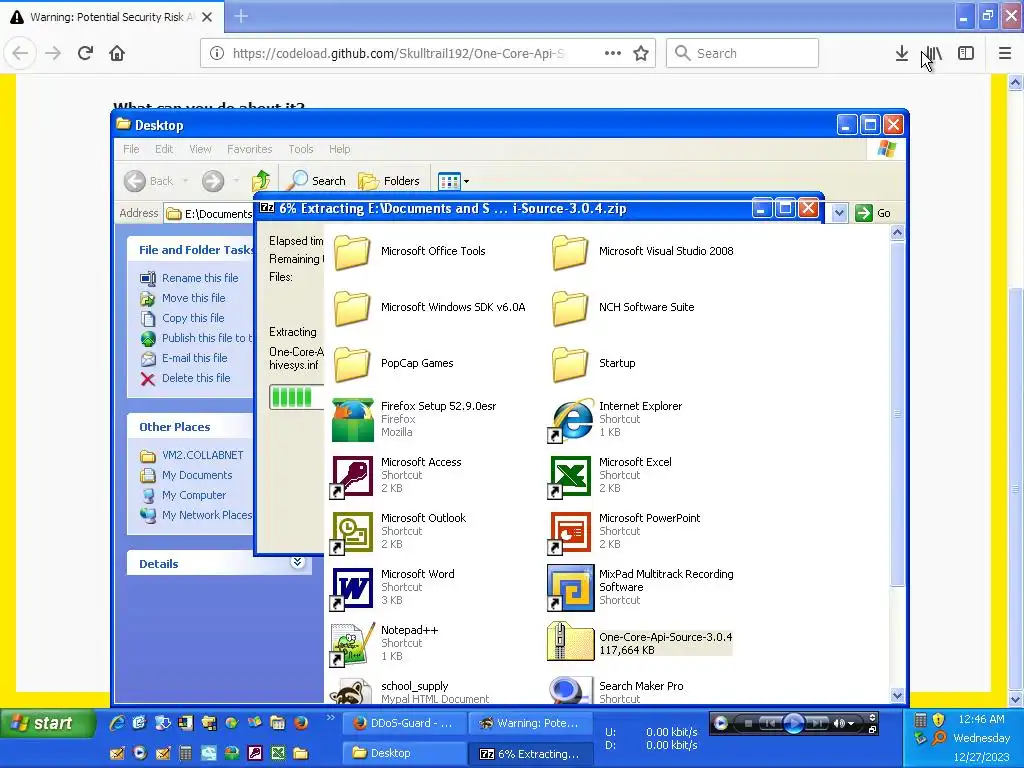Select the Microsoft Access shortcut icon

[353, 476]
